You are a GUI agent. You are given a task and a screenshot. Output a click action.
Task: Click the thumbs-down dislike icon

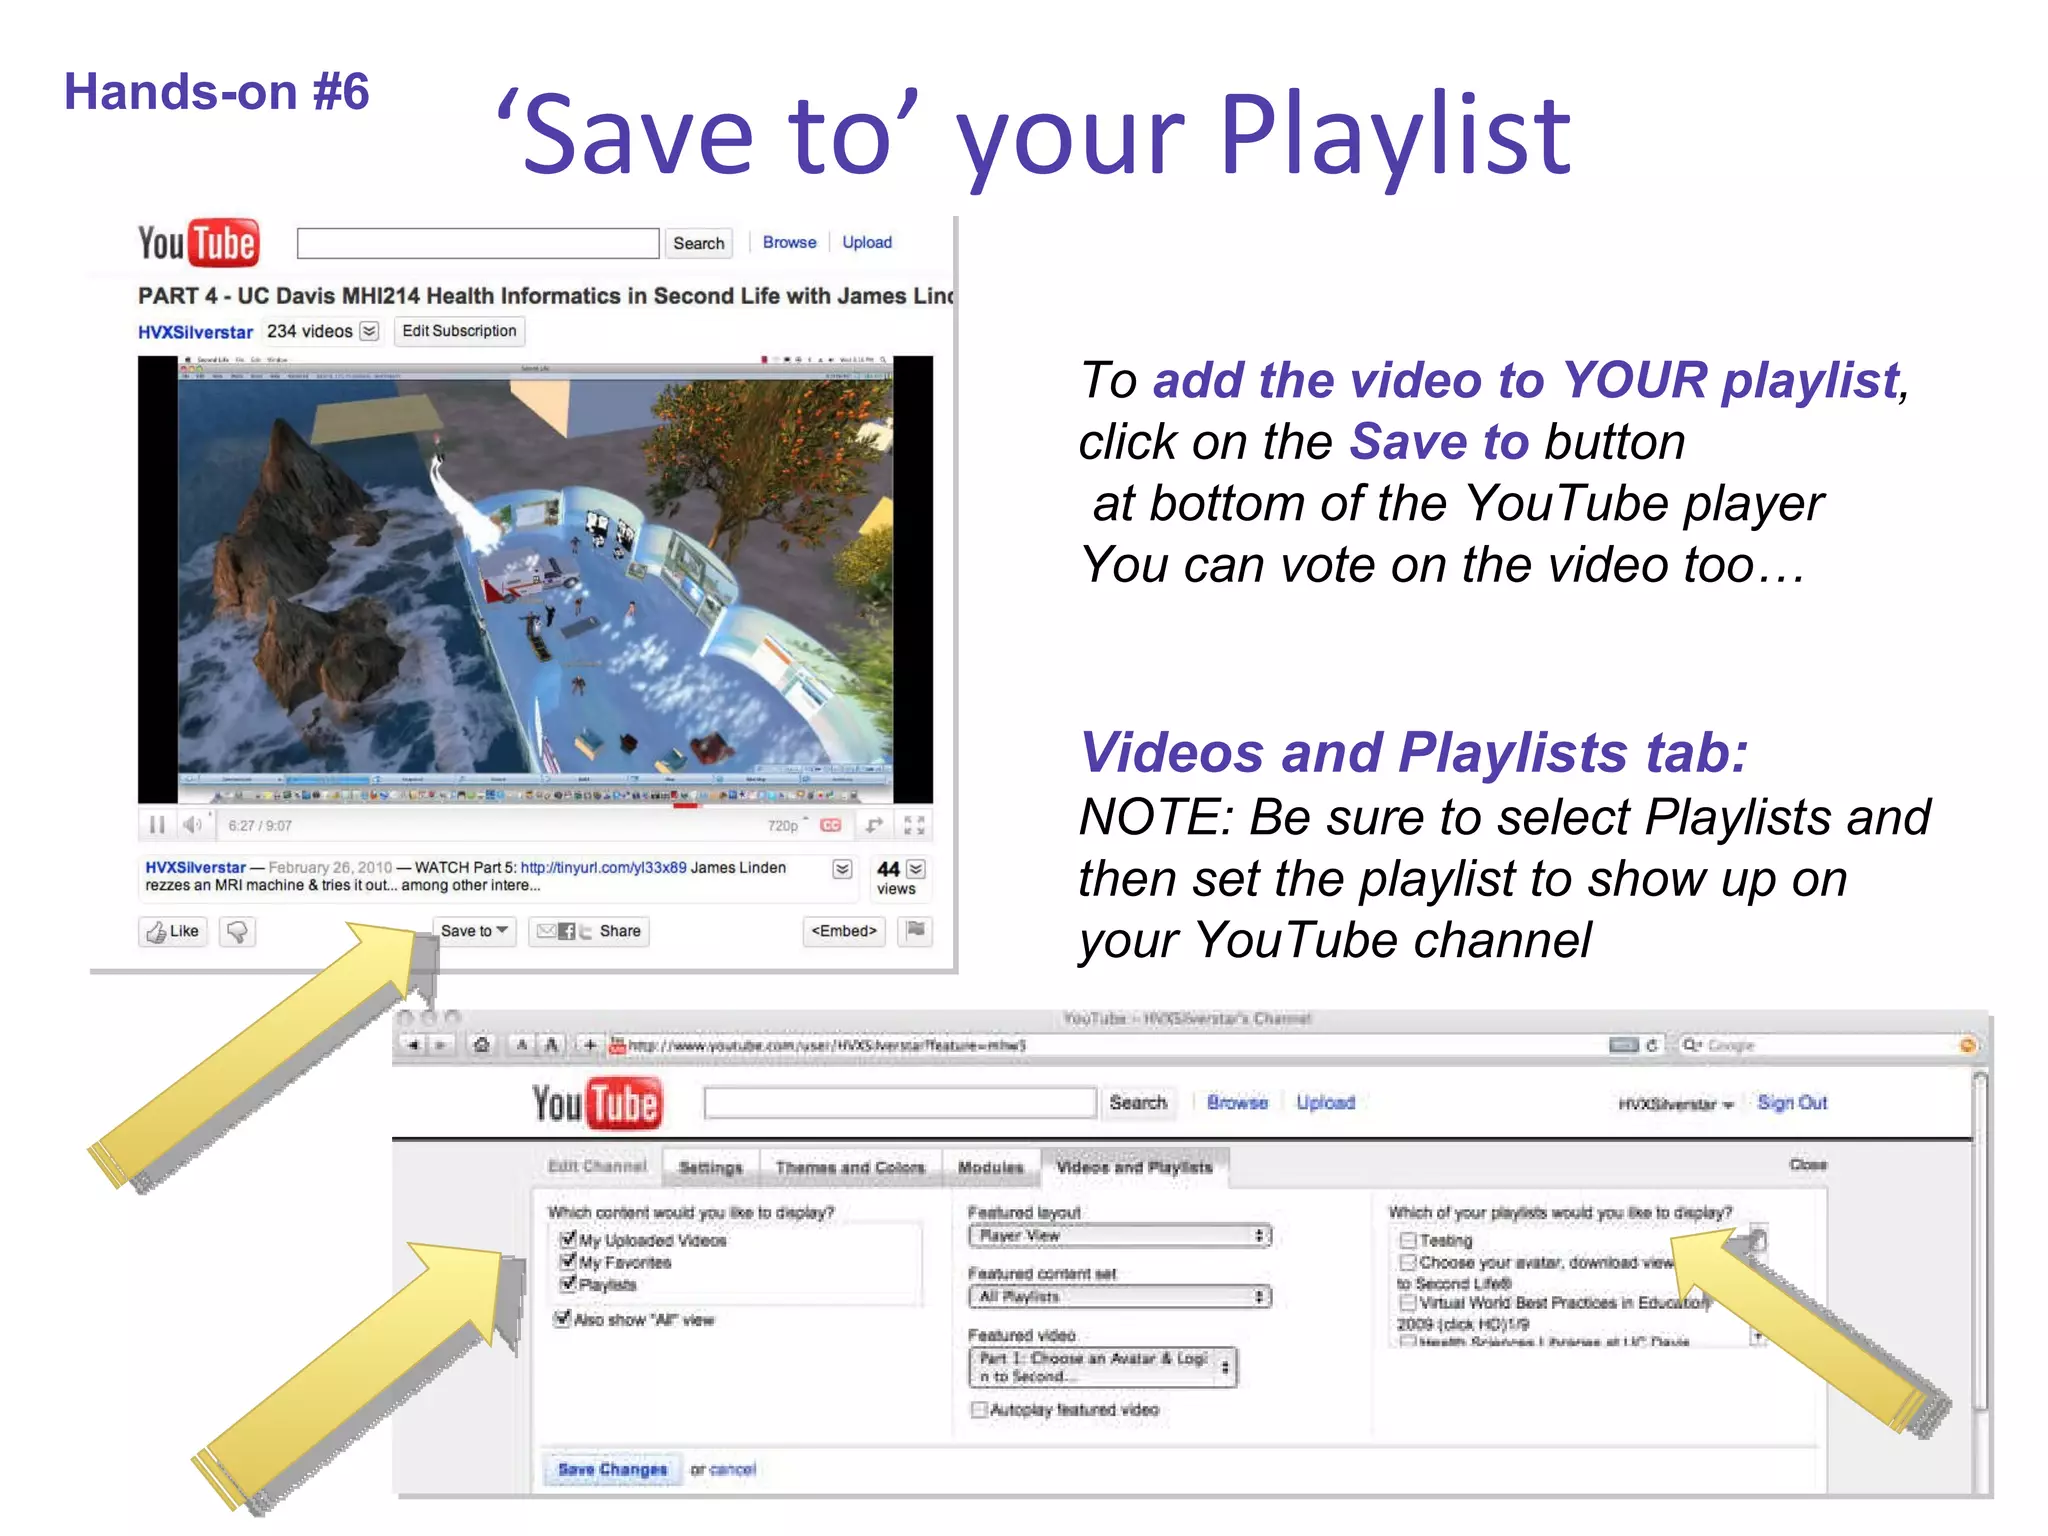[237, 931]
